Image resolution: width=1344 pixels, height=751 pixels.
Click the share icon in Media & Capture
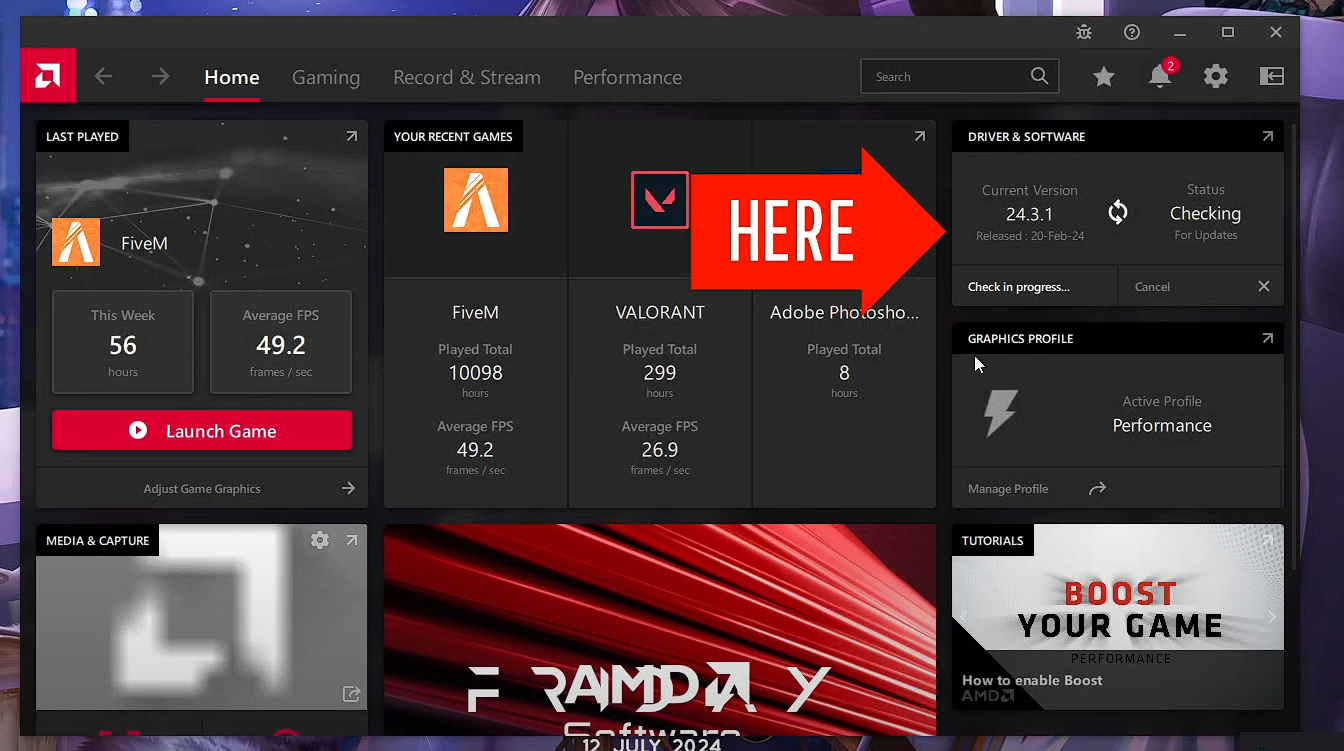pos(350,694)
